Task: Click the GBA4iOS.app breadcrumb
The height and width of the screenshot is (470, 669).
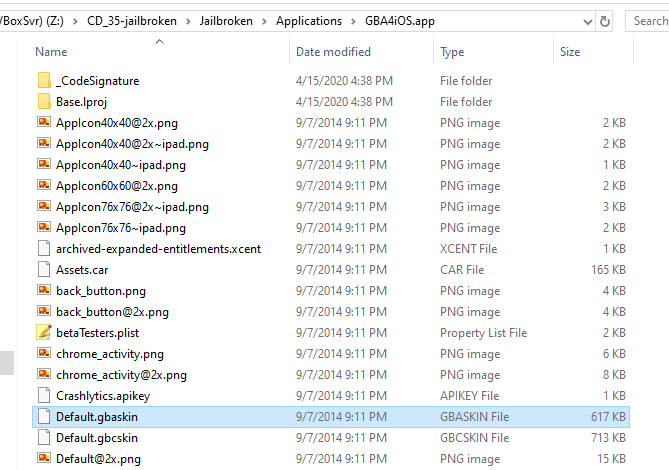Action: click(400, 21)
